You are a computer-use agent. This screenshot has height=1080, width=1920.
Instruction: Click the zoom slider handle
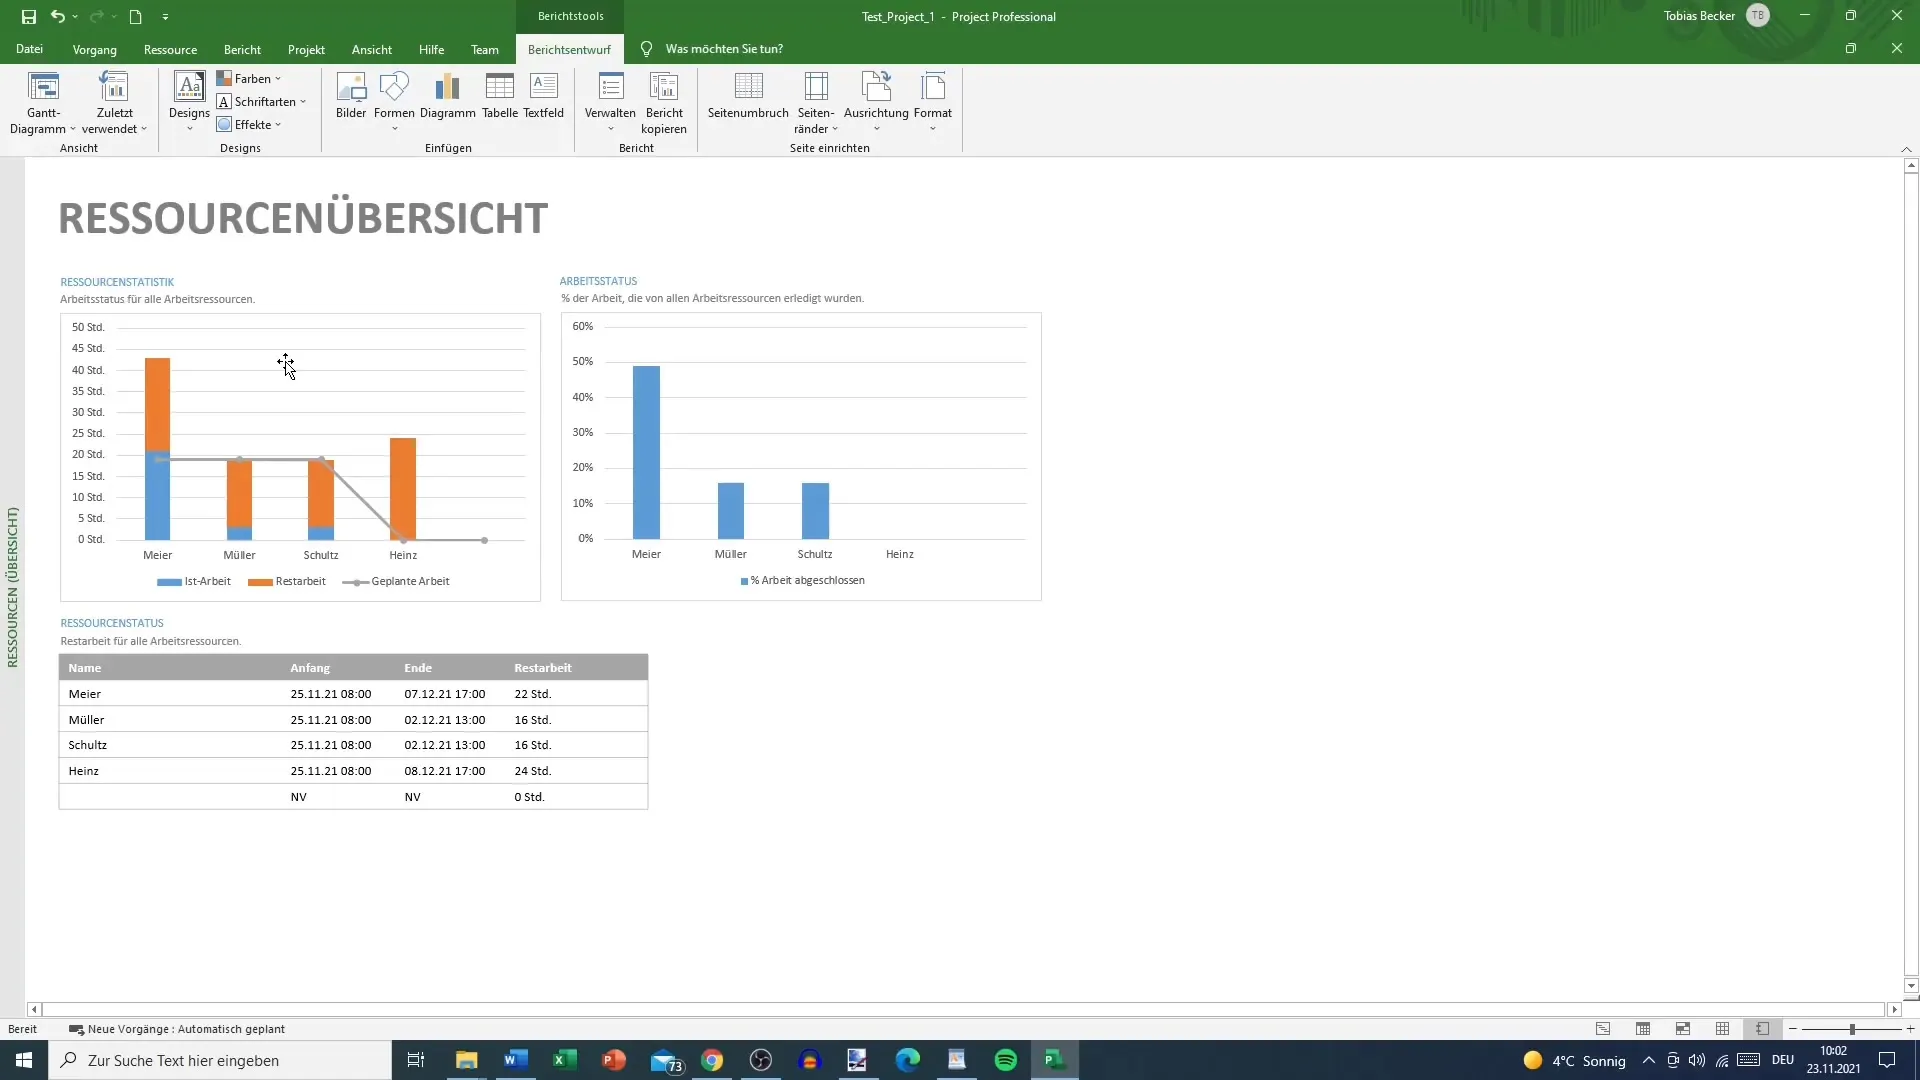(x=1851, y=1029)
